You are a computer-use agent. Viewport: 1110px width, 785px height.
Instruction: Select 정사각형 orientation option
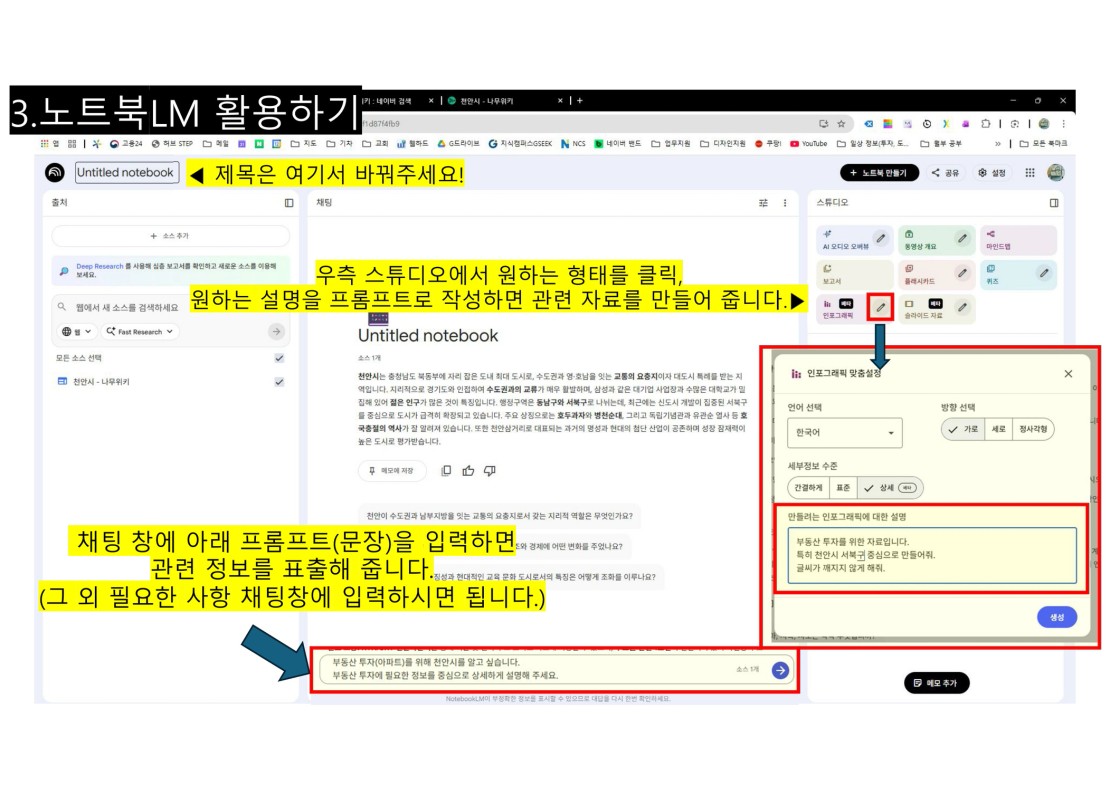[x=1033, y=429]
